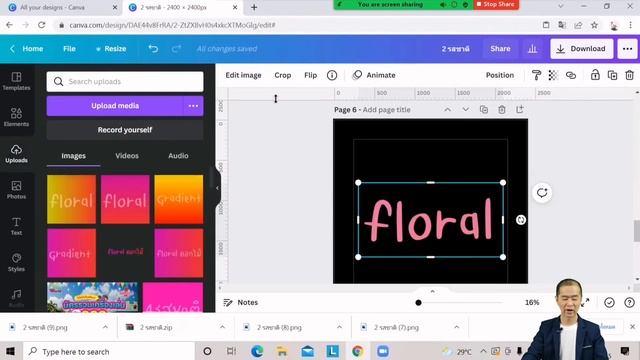Delete page 6 trash icon
640x360 pixels.
pos(502,109)
